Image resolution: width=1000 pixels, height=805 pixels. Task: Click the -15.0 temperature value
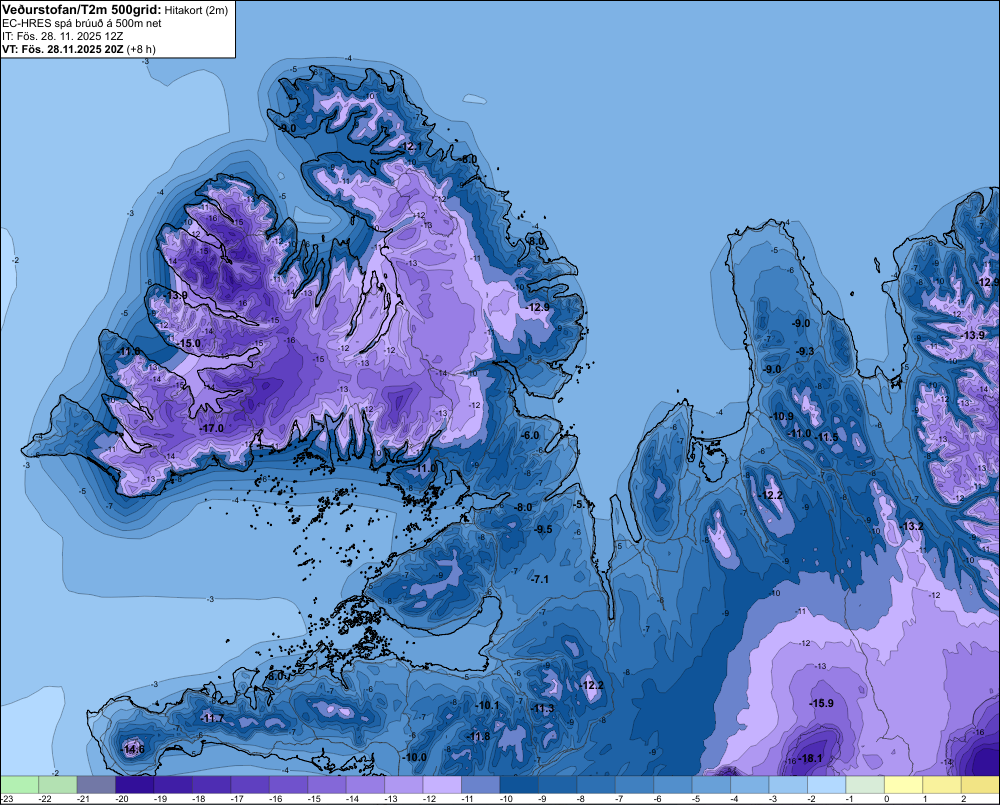click(x=189, y=343)
